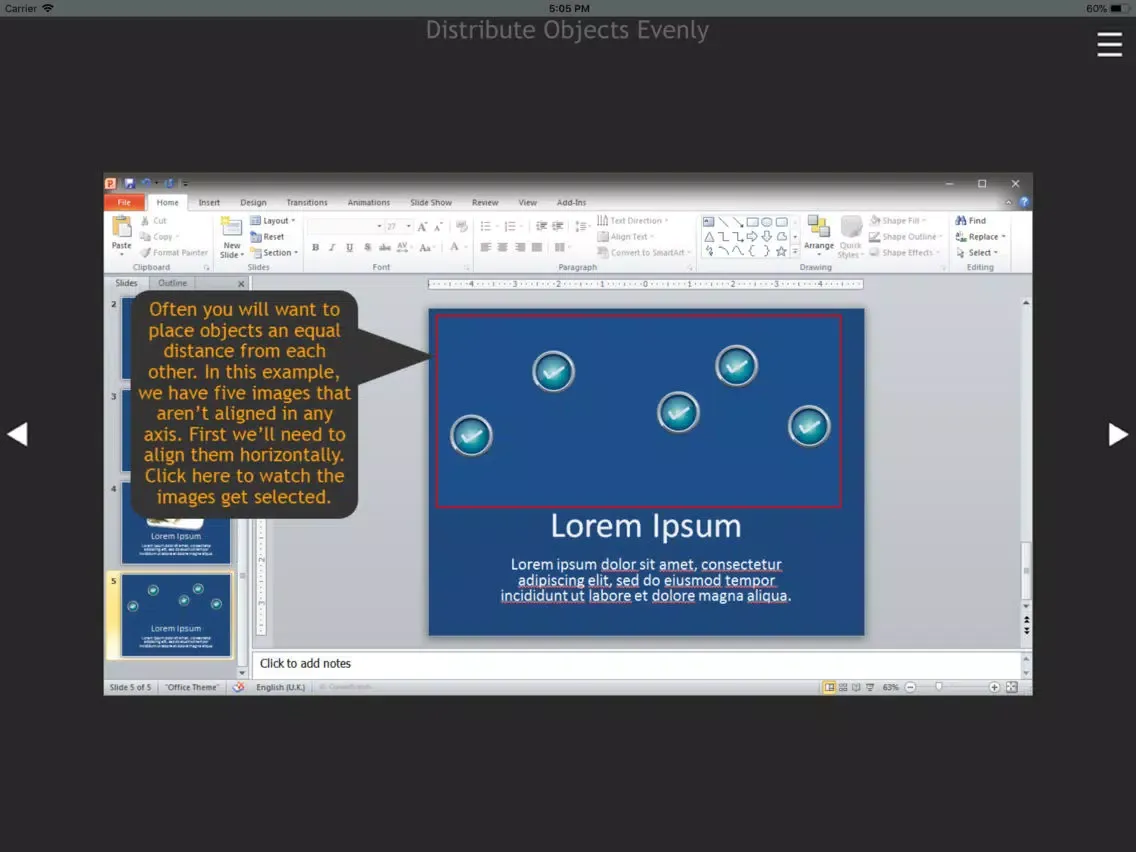
Task: Open the Shape Outline dropdown
Action: pyautogui.click(x=905, y=237)
